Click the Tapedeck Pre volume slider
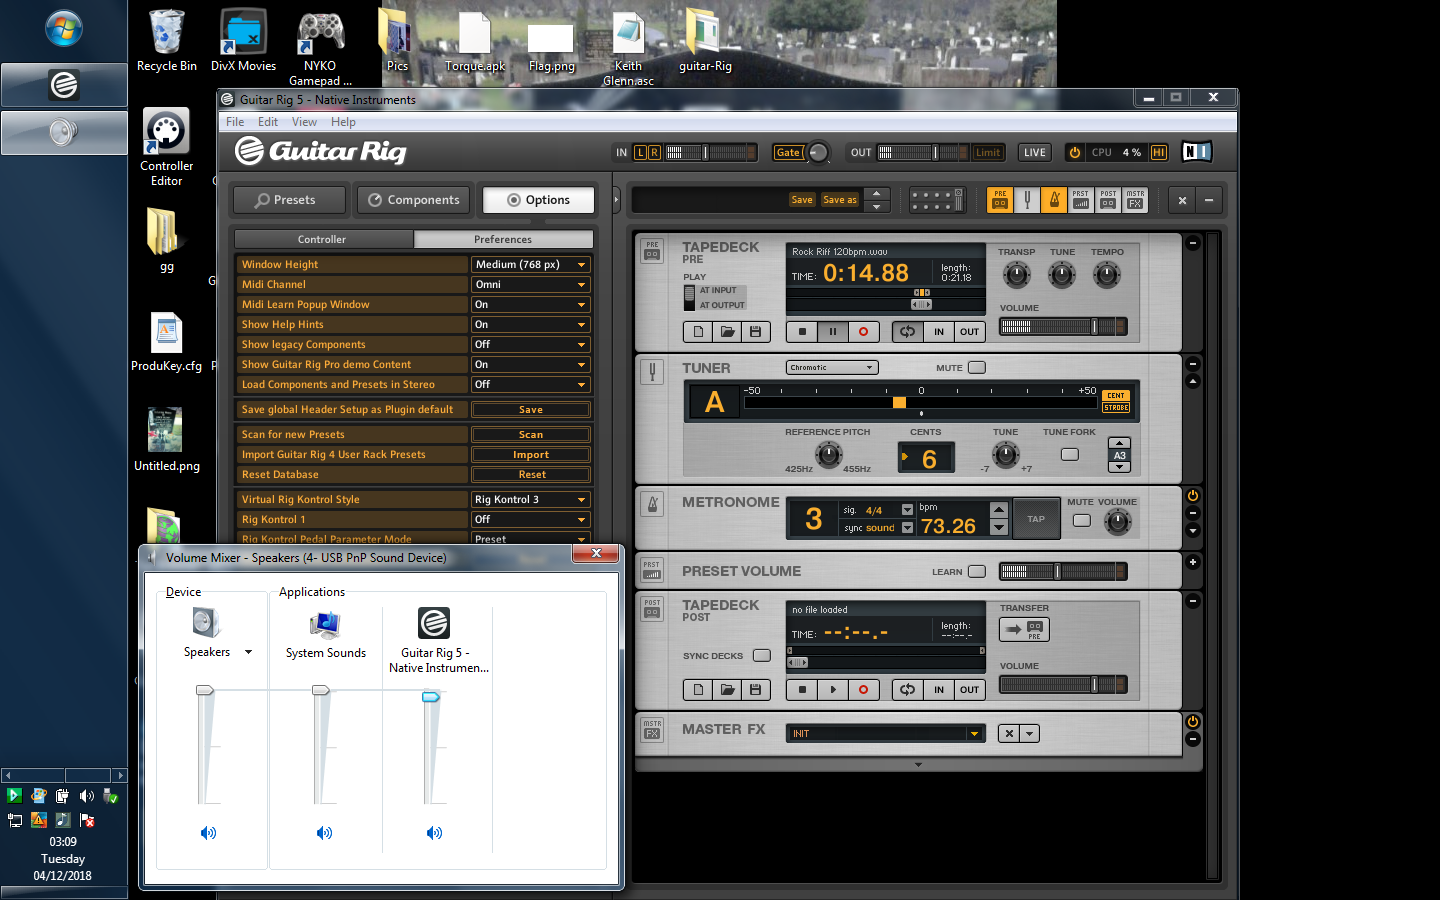Image resolution: width=1440 pixels, height=900 pixels. [x=1062, y=327]
